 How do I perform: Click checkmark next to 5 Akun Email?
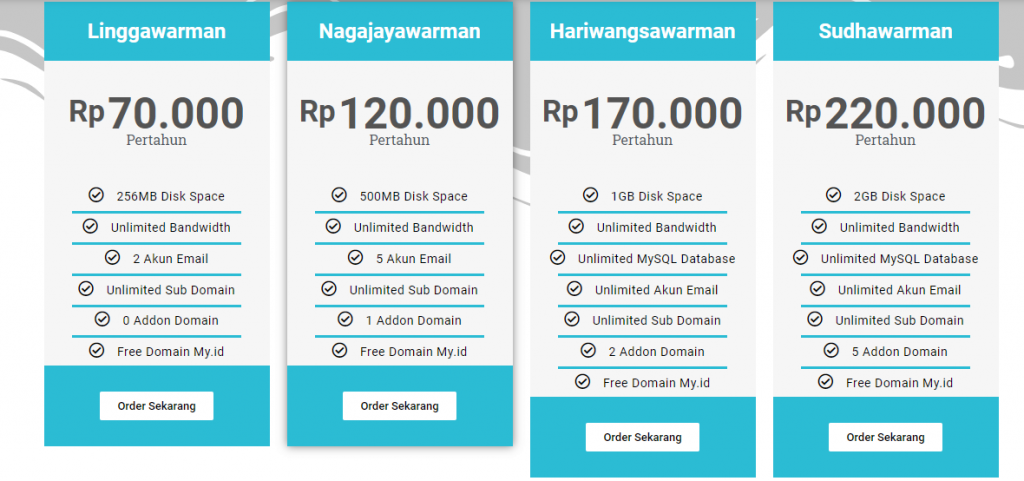pyautogui.click(x=355, y=257)
